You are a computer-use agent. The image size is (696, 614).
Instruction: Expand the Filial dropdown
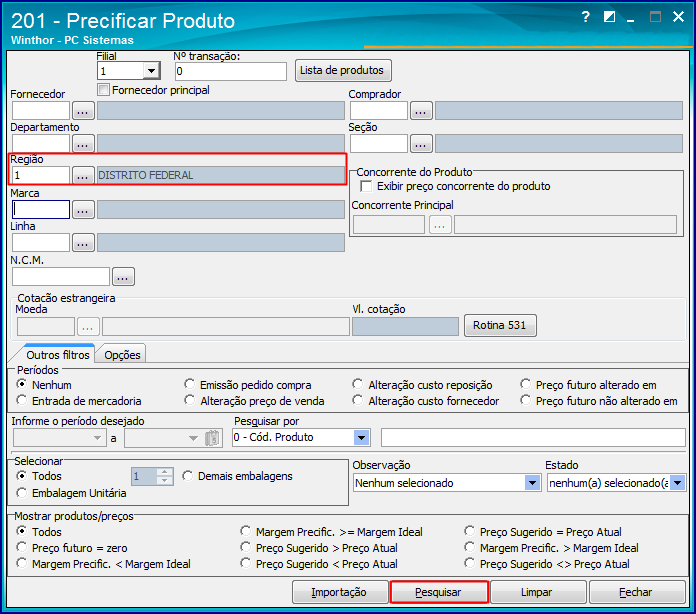pyautogui.click(x=151, y=71)
